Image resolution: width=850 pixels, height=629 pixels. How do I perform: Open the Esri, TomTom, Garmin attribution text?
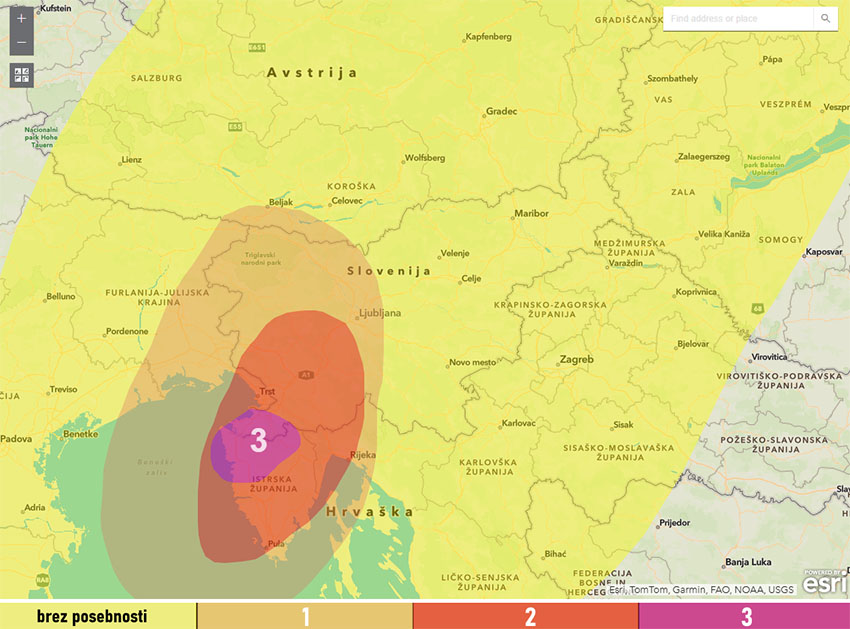click(x=701, y=590)
